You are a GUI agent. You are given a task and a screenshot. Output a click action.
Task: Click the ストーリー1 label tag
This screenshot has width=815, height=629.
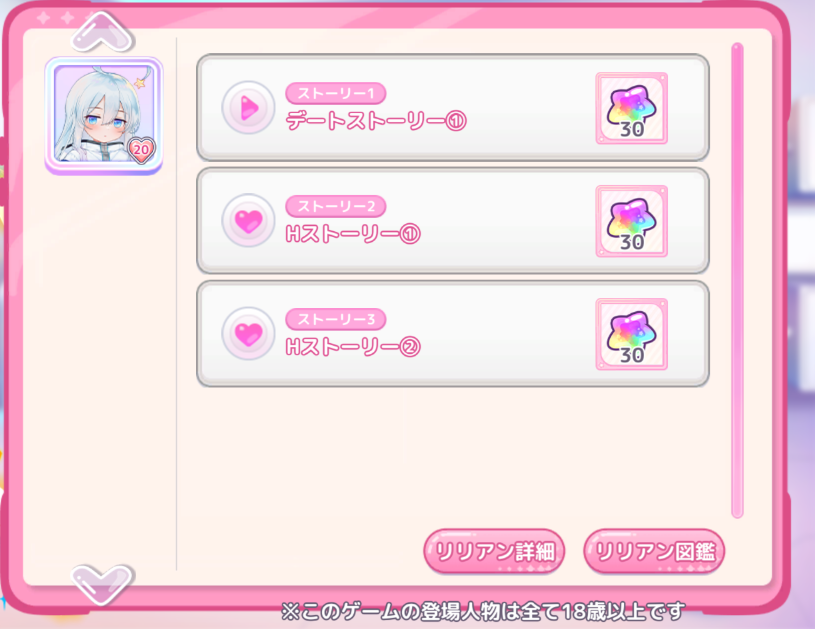click(336, 93)
